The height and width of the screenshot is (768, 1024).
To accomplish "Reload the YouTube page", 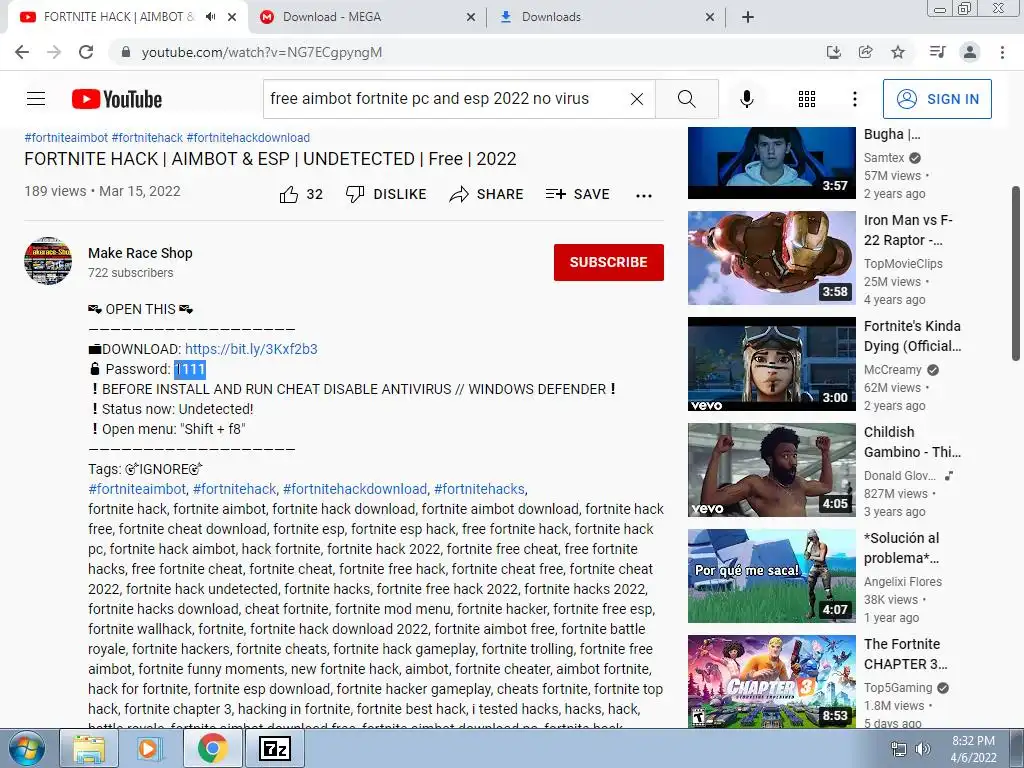I will coord(86,52).
